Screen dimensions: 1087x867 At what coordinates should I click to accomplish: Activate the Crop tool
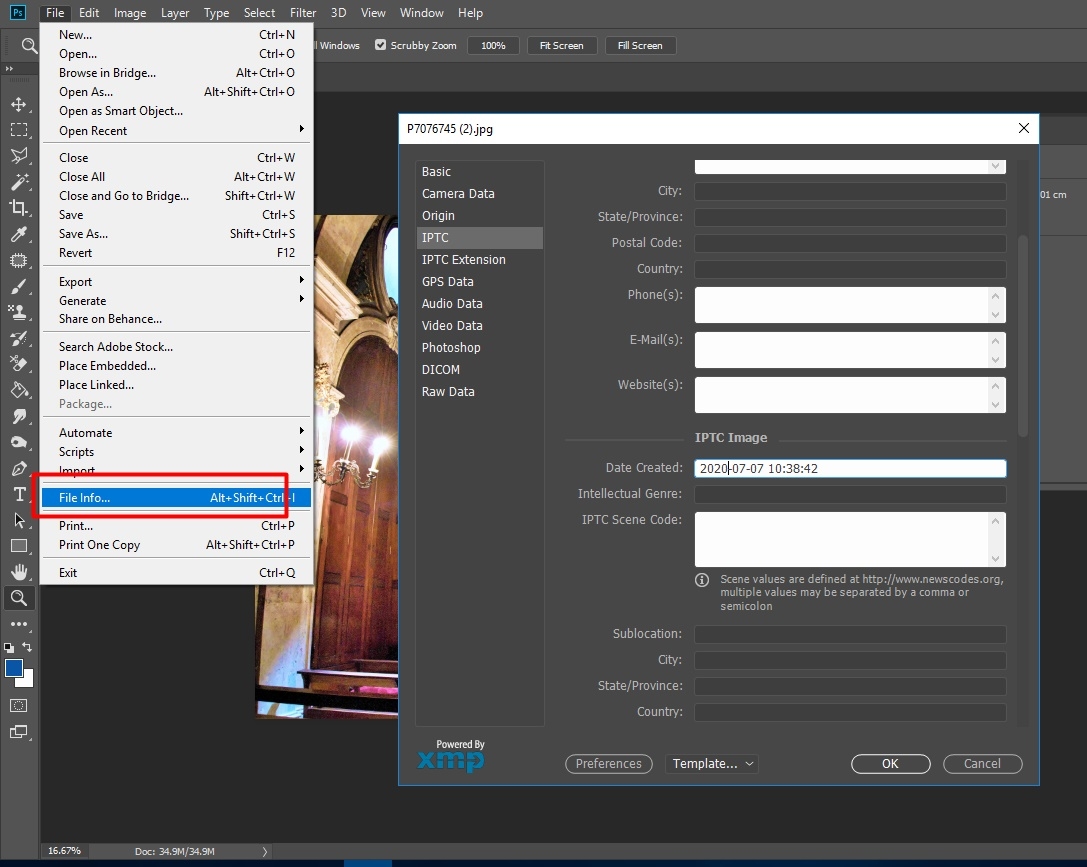19,208
